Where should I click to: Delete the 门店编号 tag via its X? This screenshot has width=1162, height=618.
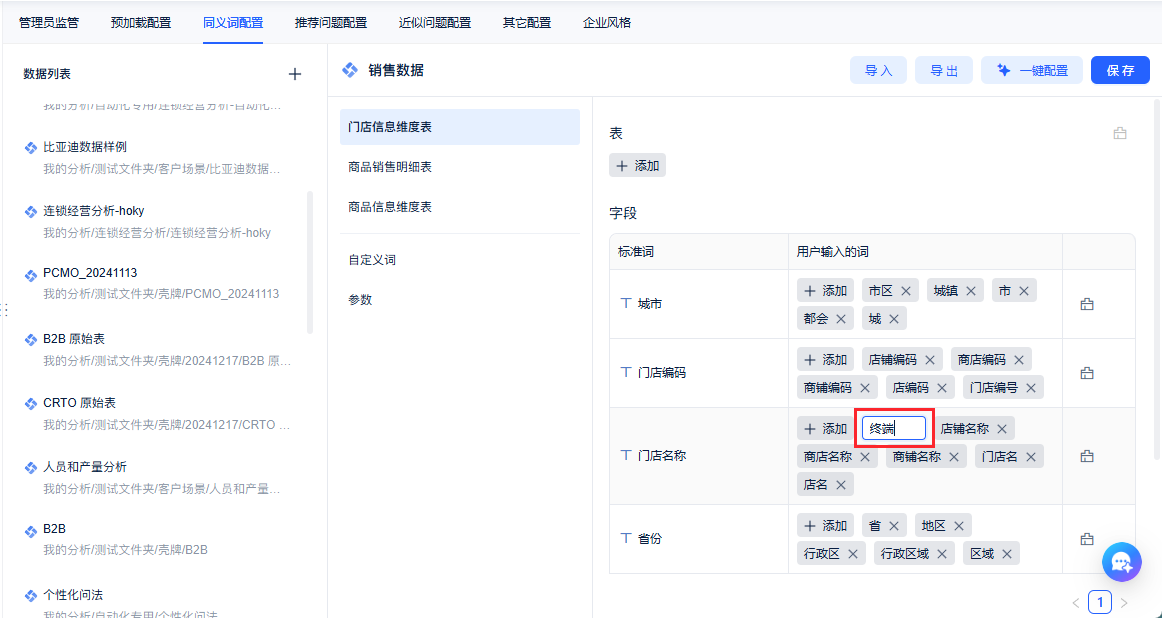click(x=1031, y=388)
